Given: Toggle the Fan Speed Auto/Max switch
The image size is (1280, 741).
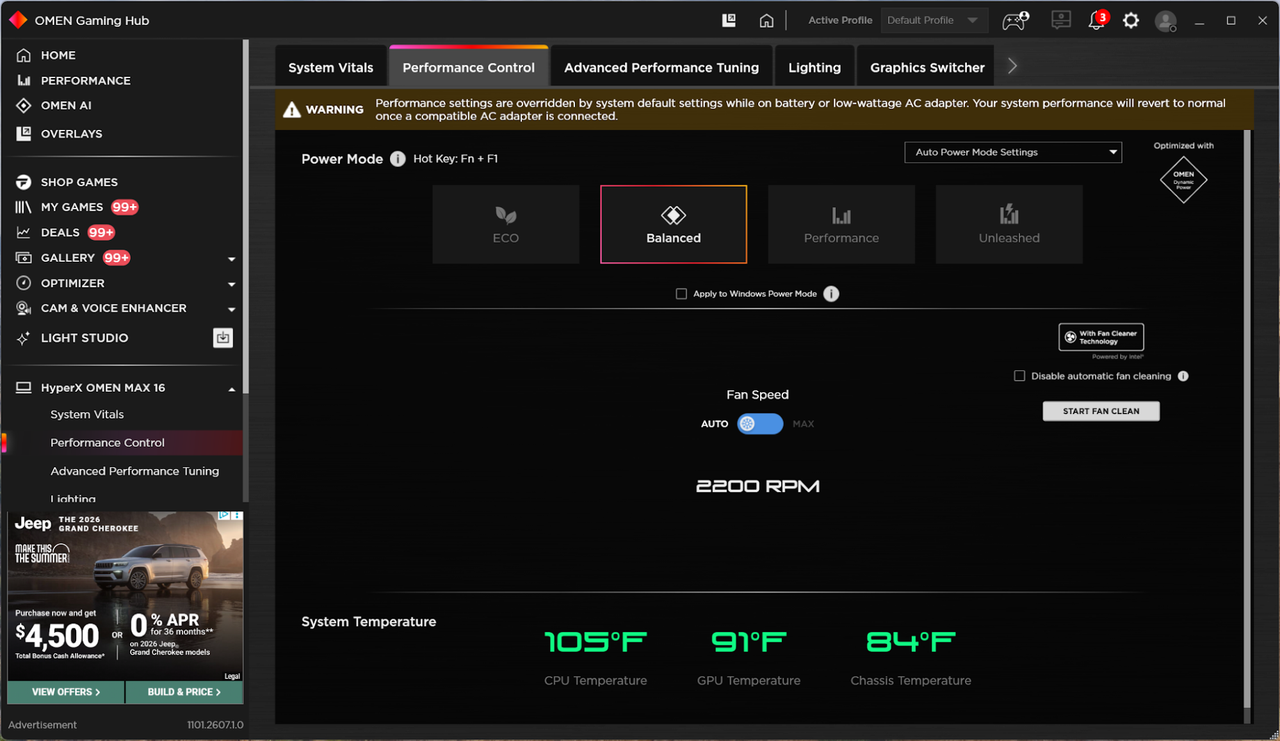Looking at the screenshot, I should [760, 424].
